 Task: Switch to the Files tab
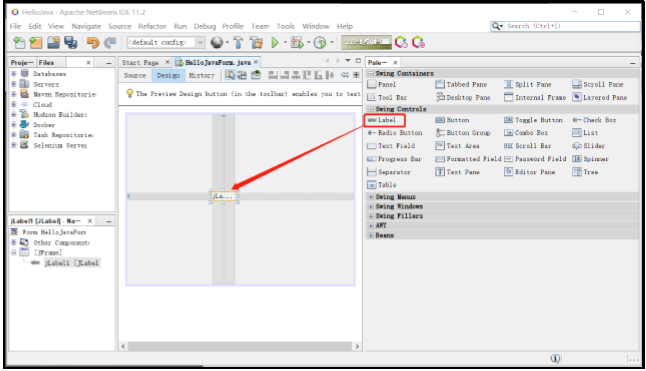pyautogui.click(x=46, y=63)
